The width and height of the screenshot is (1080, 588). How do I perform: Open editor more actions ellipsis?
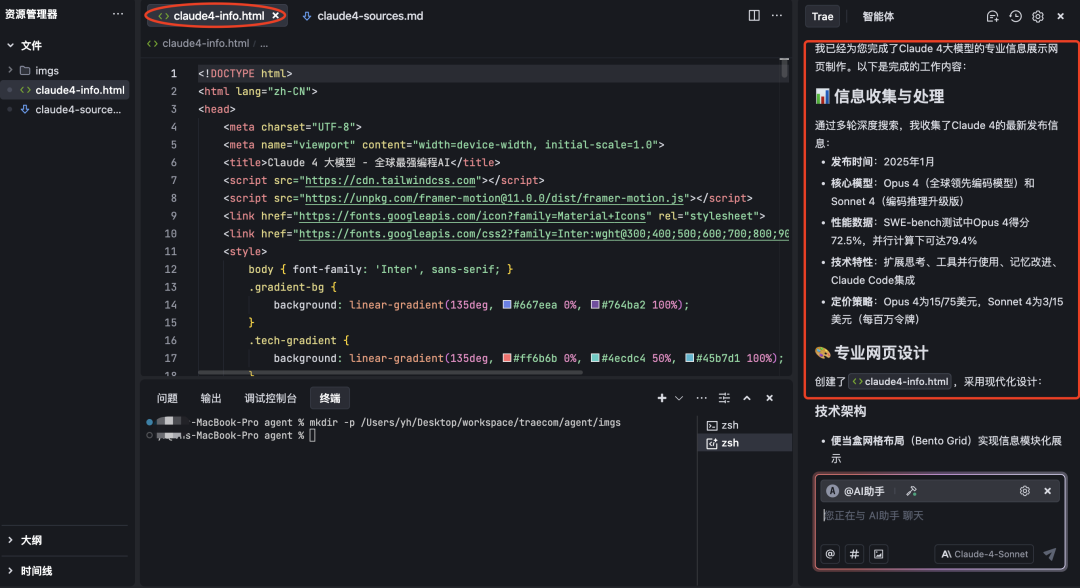[x=777, y=15]
